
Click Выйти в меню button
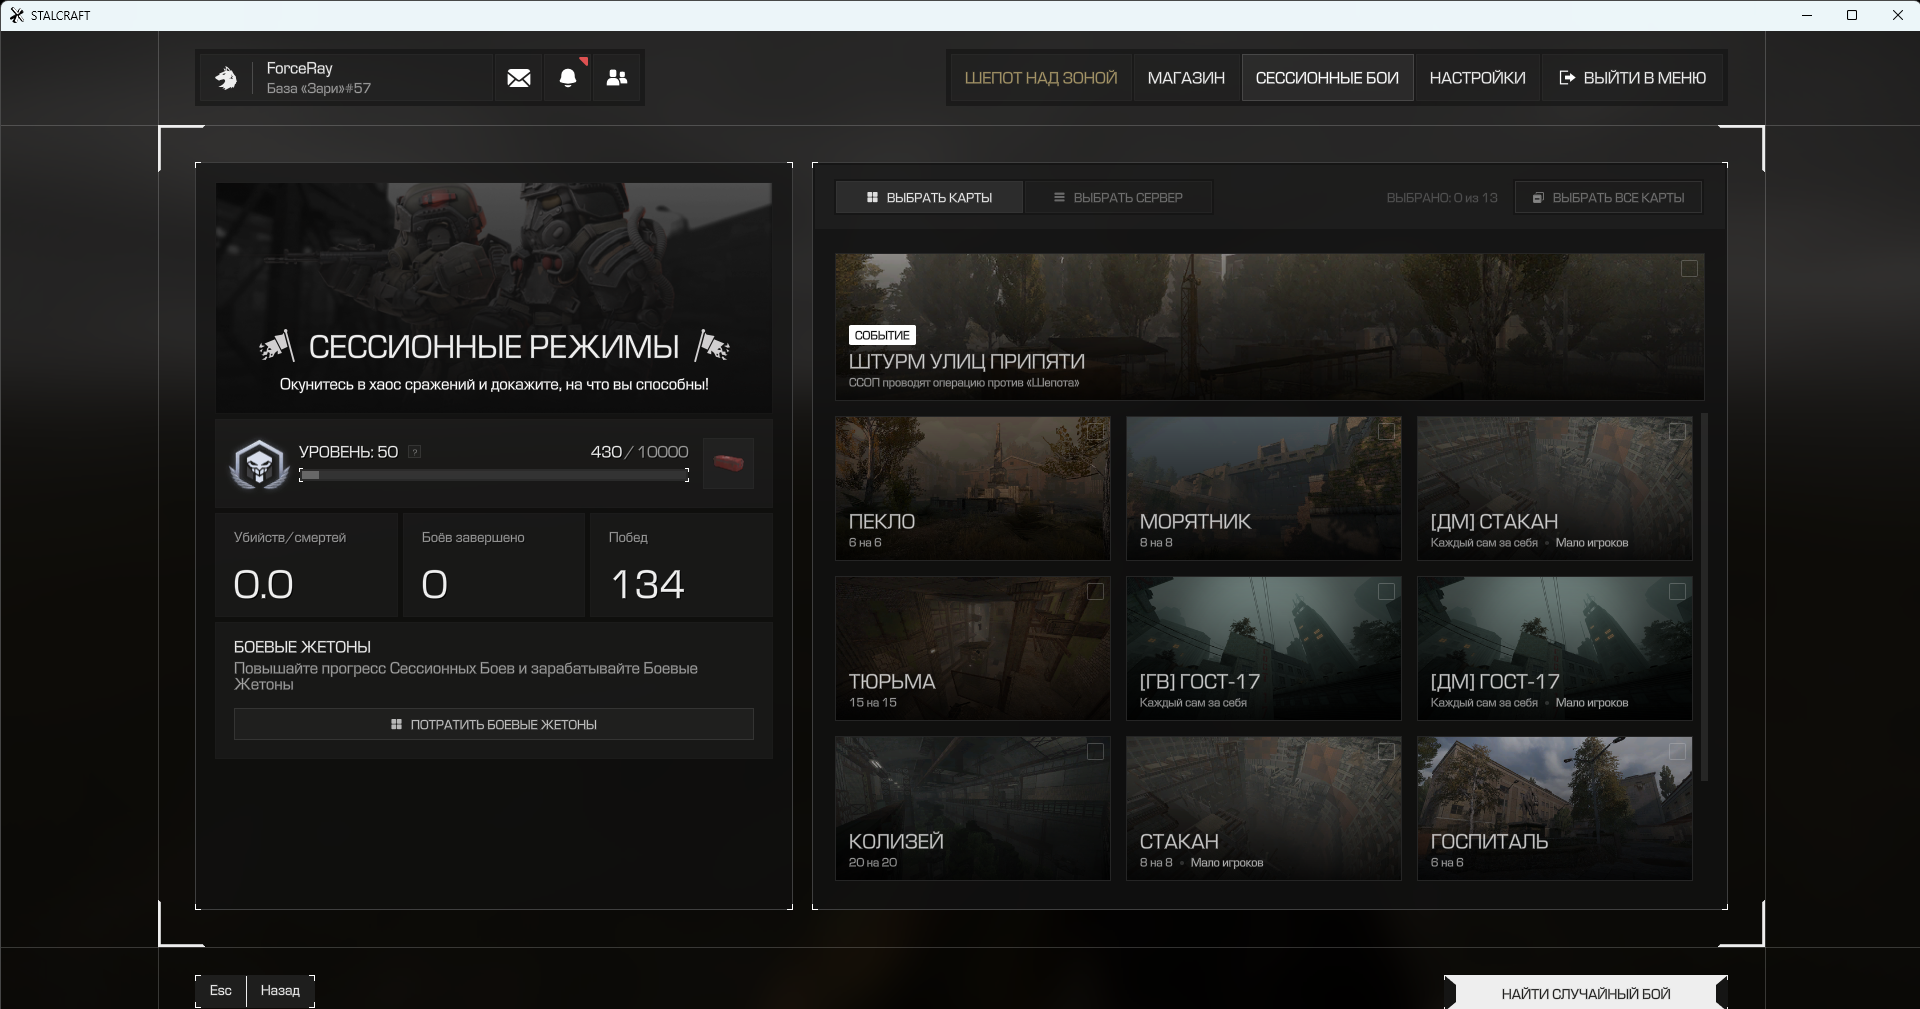[1633, 78]
